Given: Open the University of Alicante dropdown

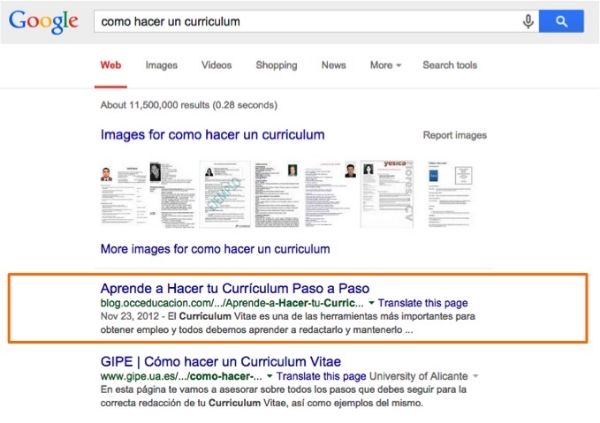Looking at the screenshot, I should click(476, 376).
